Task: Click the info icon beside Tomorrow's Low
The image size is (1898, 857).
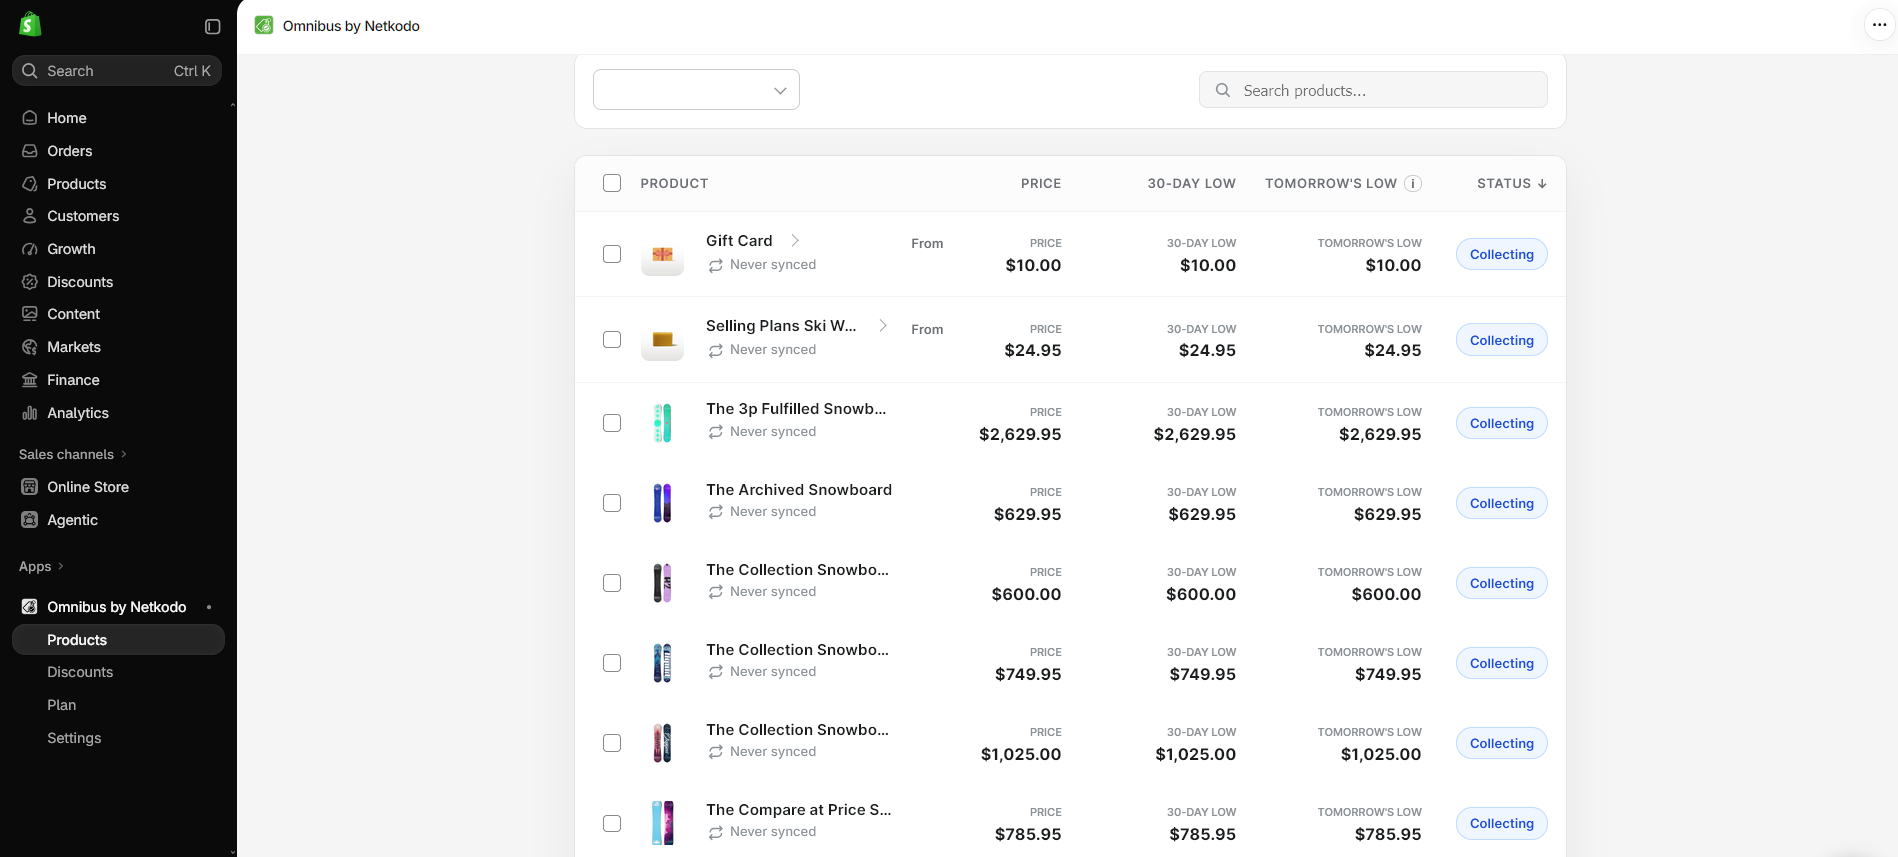Action: click(1413, 183)
